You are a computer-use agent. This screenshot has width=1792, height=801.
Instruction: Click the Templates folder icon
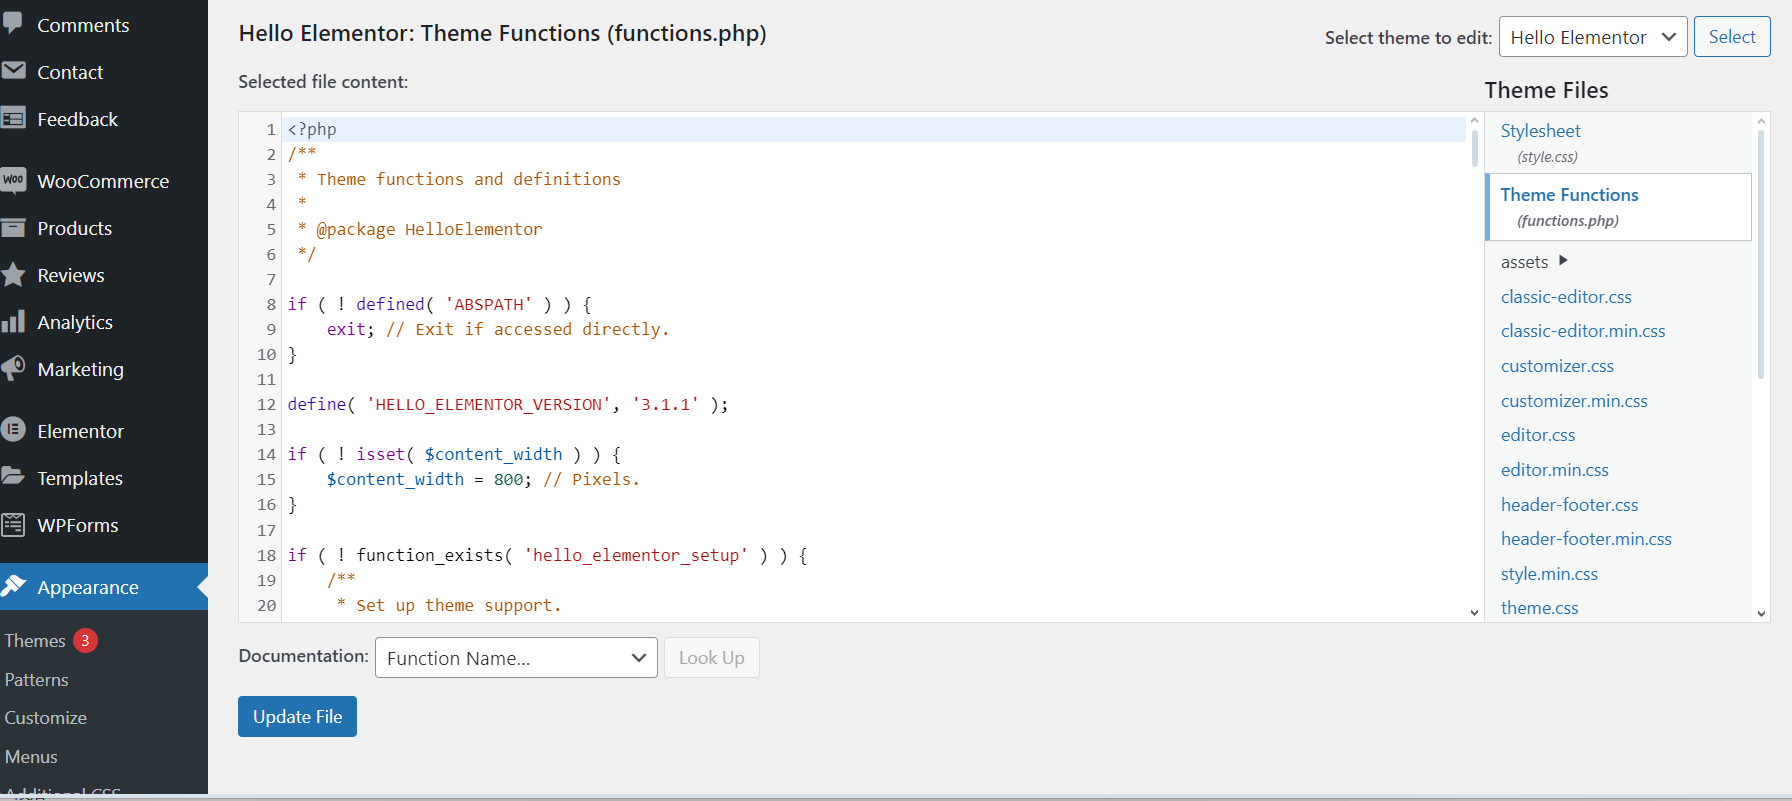13,476
